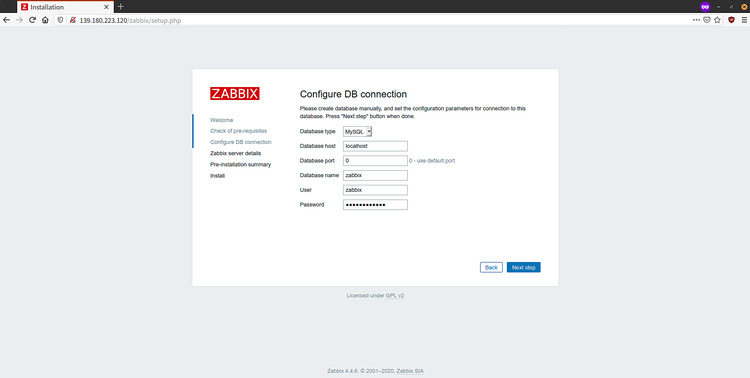Select Install step in sidebar
This screenshot has height=378, width=750.
(x=217, y=176)
